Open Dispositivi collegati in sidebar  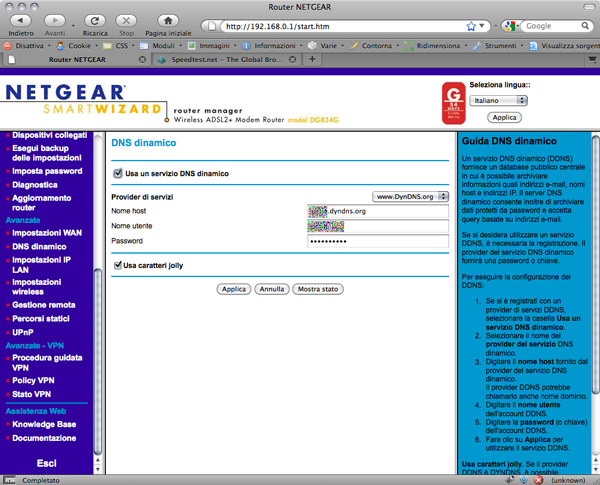pyautogui.click(x=49, y=135)
